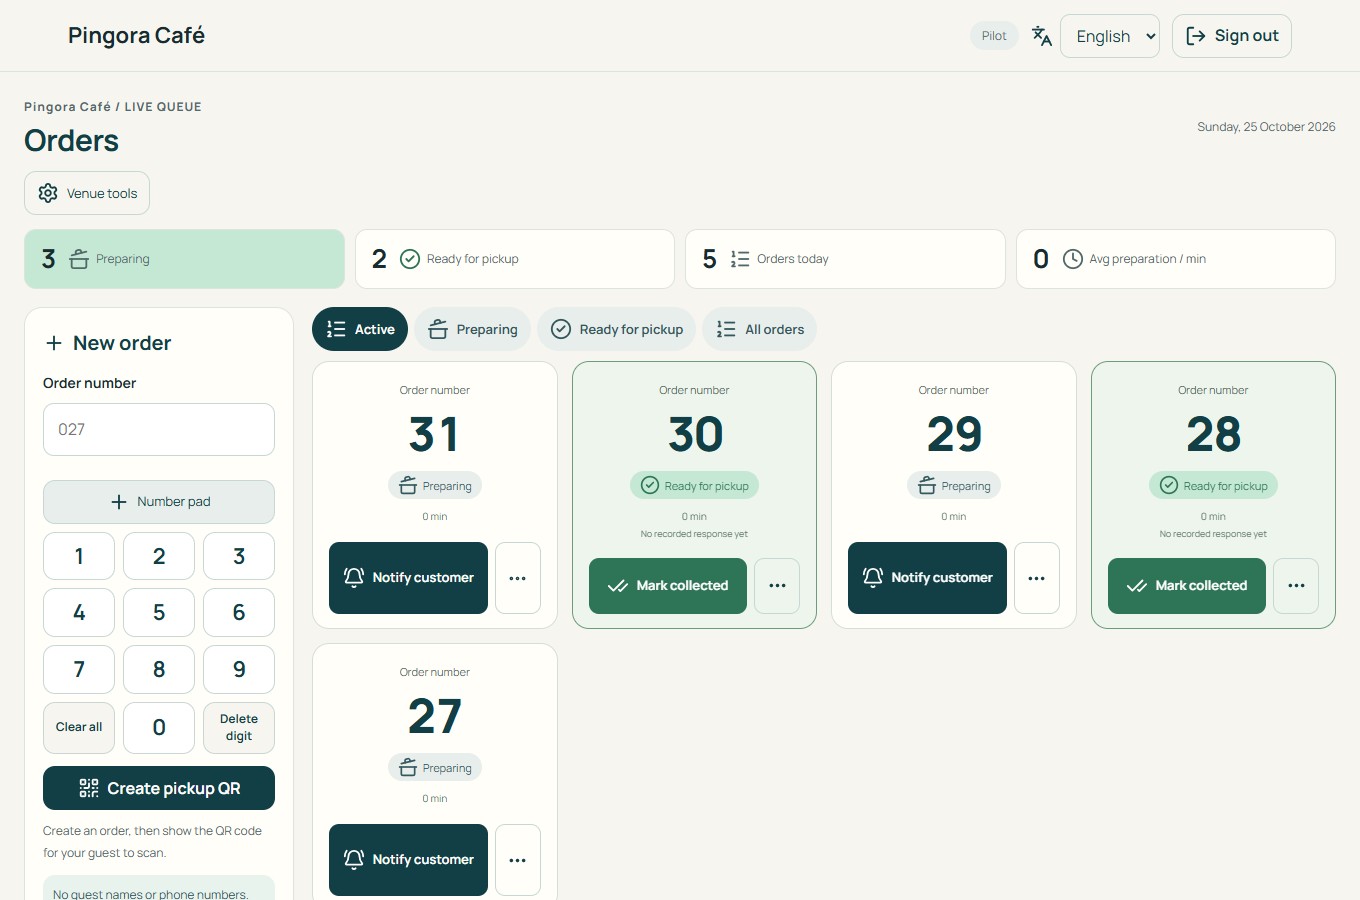
Task: Click the Create pickup QR button
Action: [x=159, y=788]
